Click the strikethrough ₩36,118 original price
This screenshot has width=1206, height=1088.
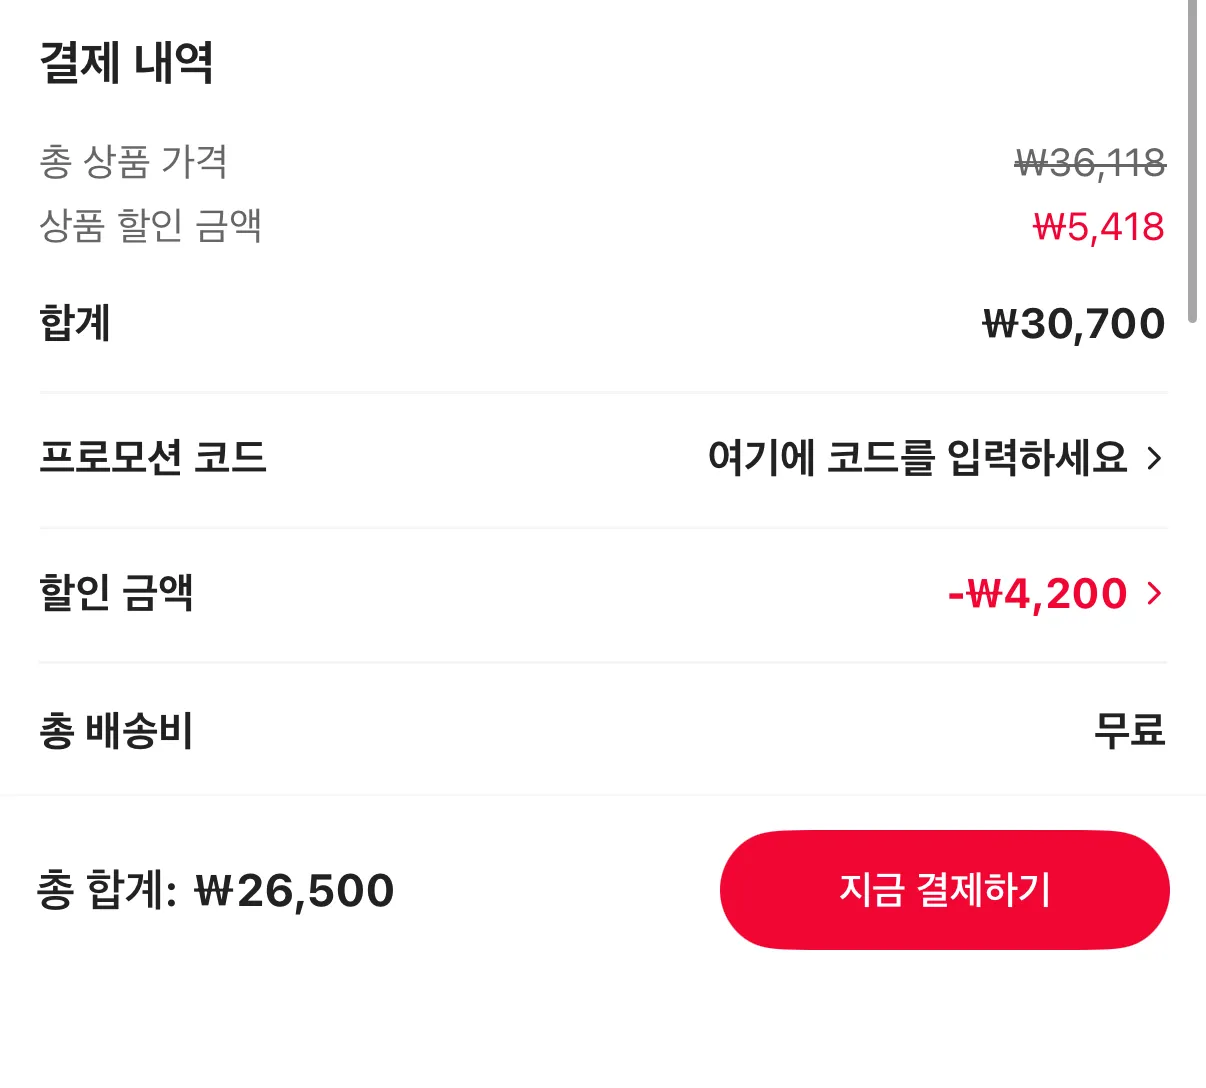1090,163
